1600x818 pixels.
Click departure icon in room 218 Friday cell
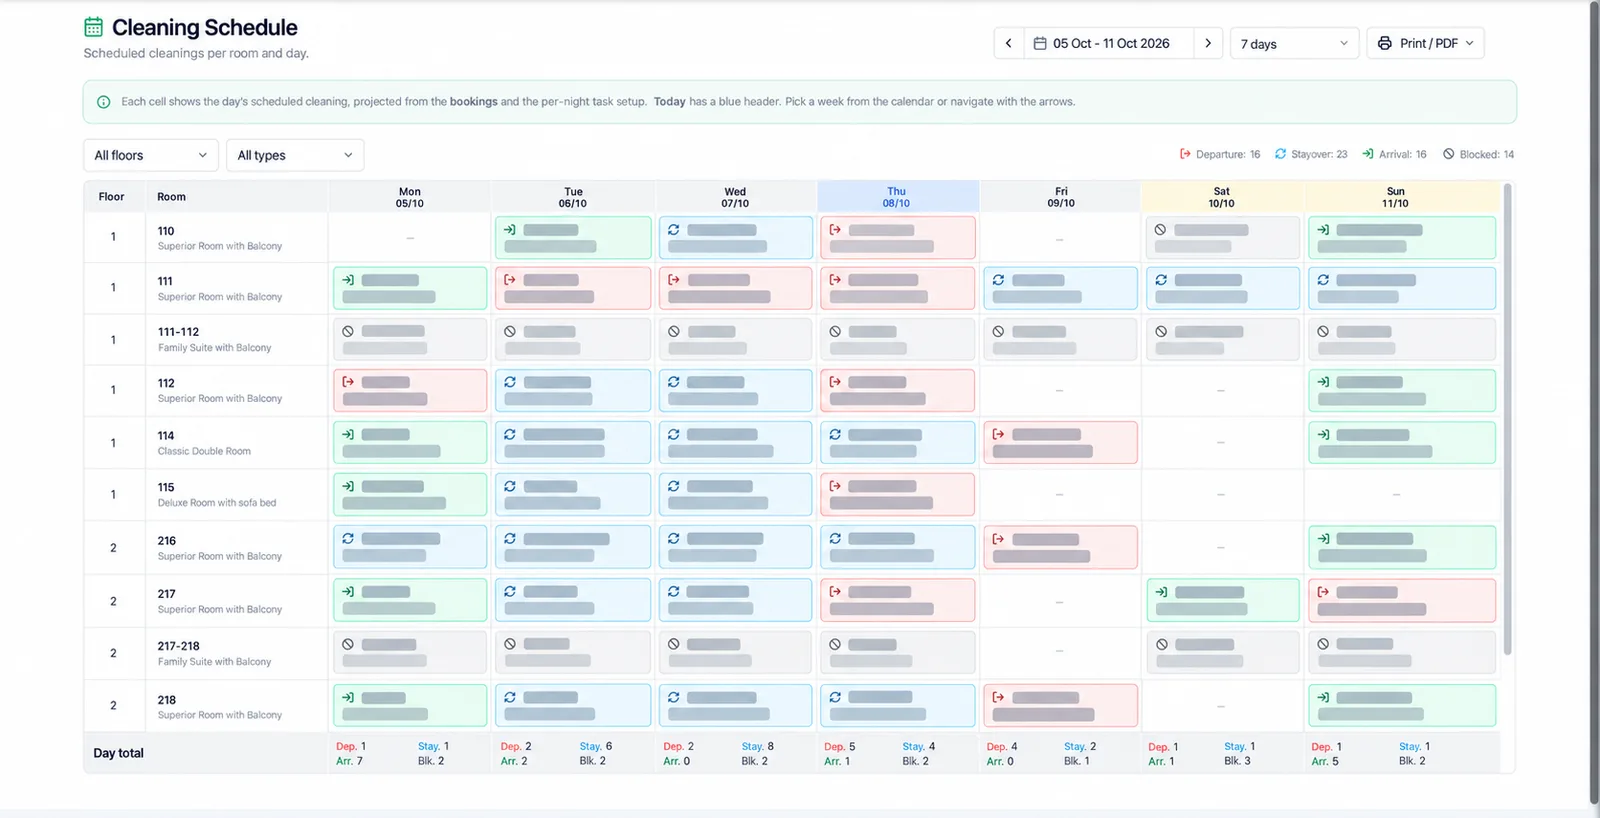(998, 697)
